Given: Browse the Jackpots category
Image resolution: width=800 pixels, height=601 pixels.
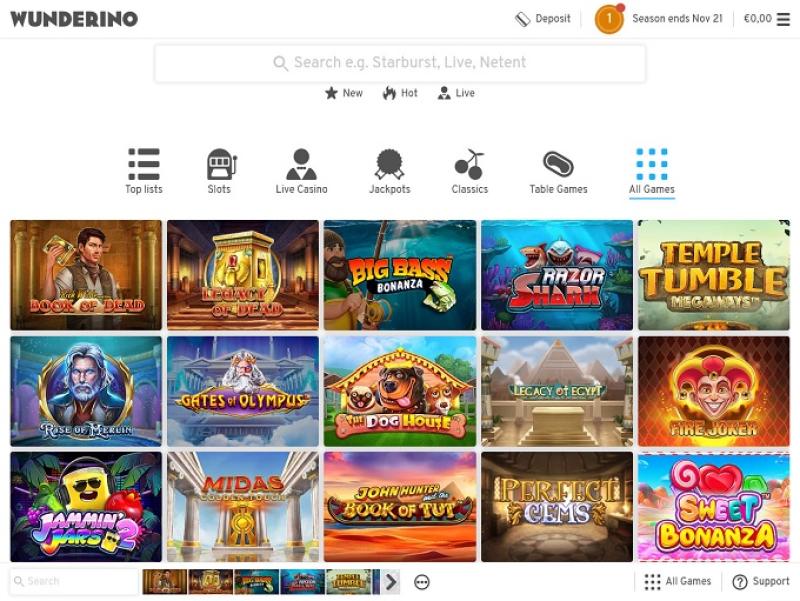Looking at the screenshot, I should (389, 171).
